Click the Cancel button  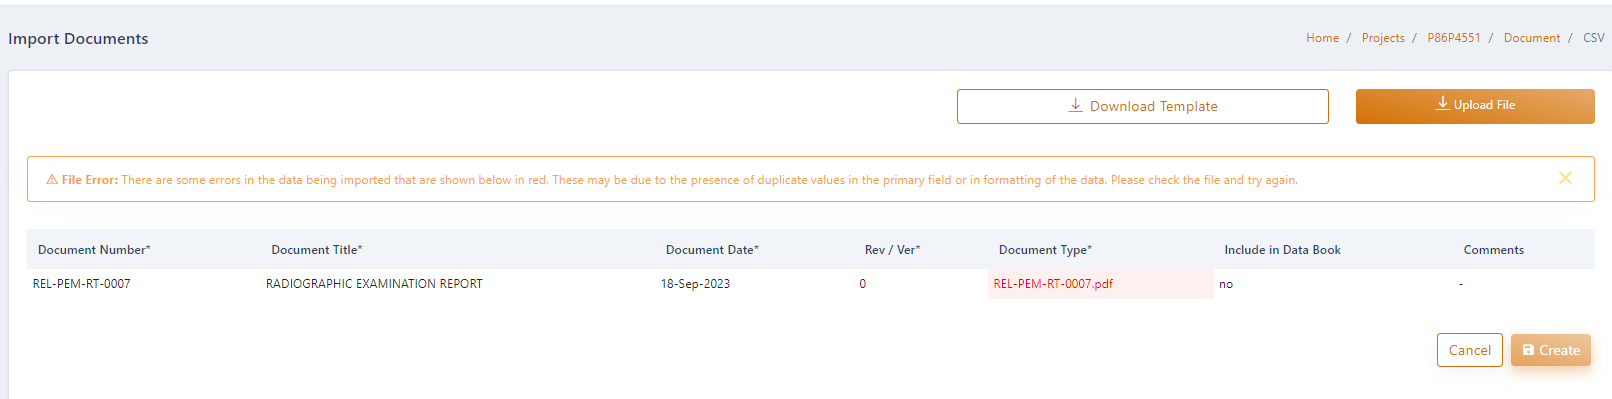pyautogui.click(x=1469, y=350)
